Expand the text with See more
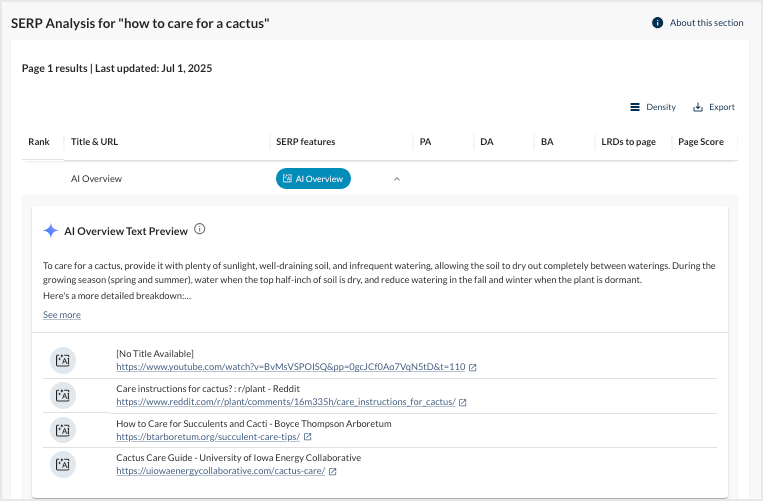 62,315
